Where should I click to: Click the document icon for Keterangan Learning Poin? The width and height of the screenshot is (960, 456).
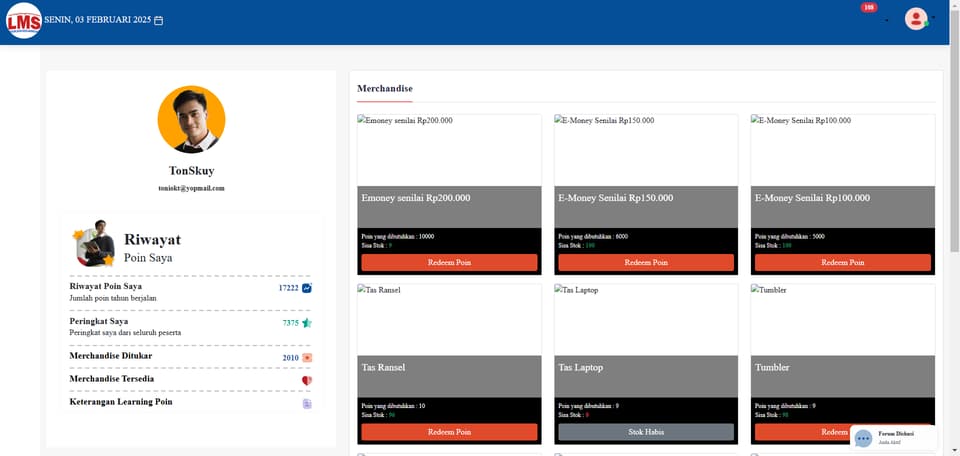307,403
